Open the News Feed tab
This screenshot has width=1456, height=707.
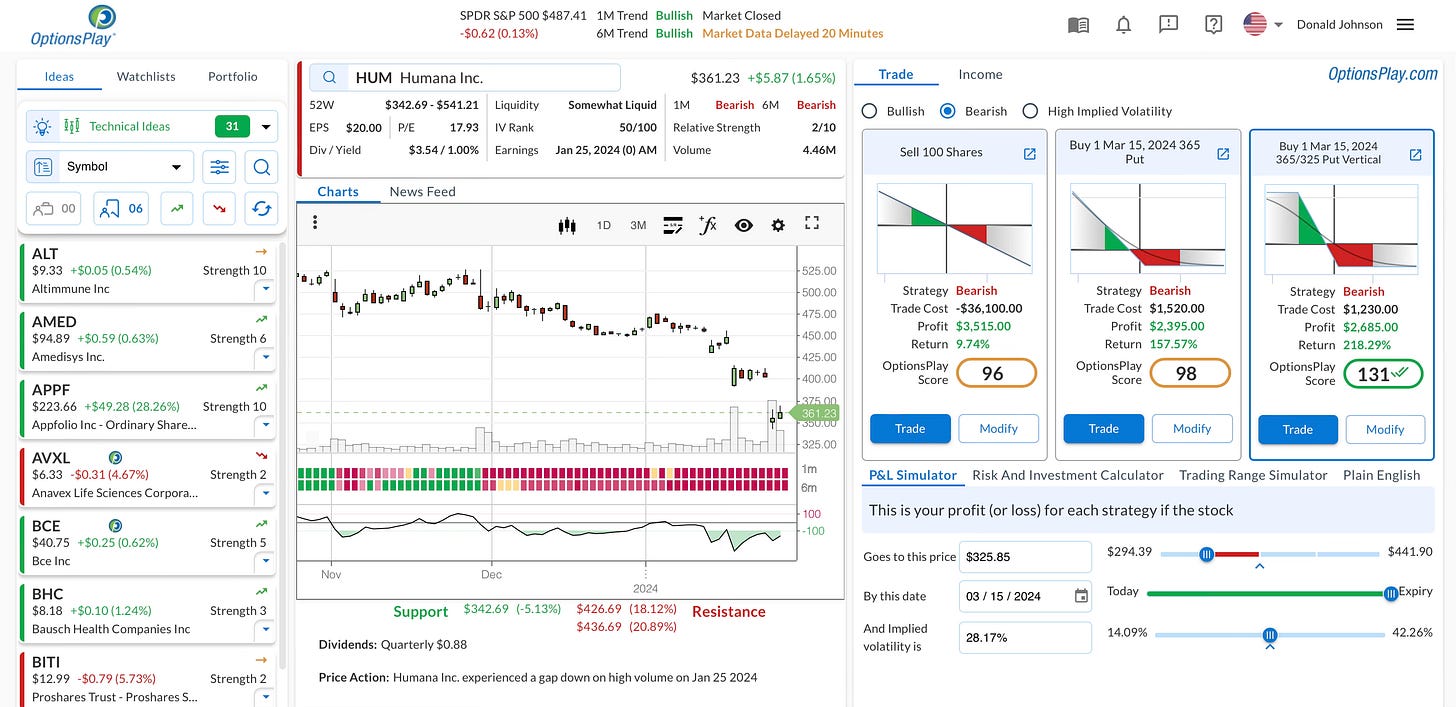pos(422,191)
